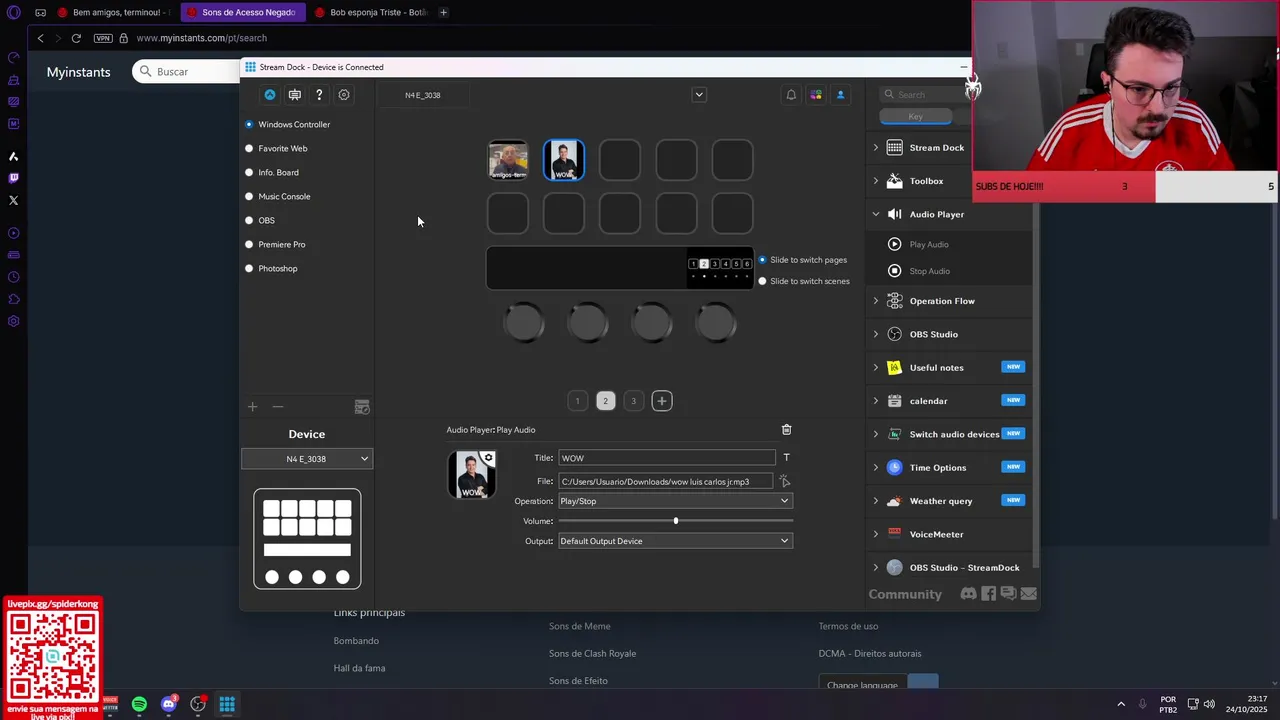Switch to page 1 tab
Viewport: 1280px width, 720px height.
tap(577, 401)
